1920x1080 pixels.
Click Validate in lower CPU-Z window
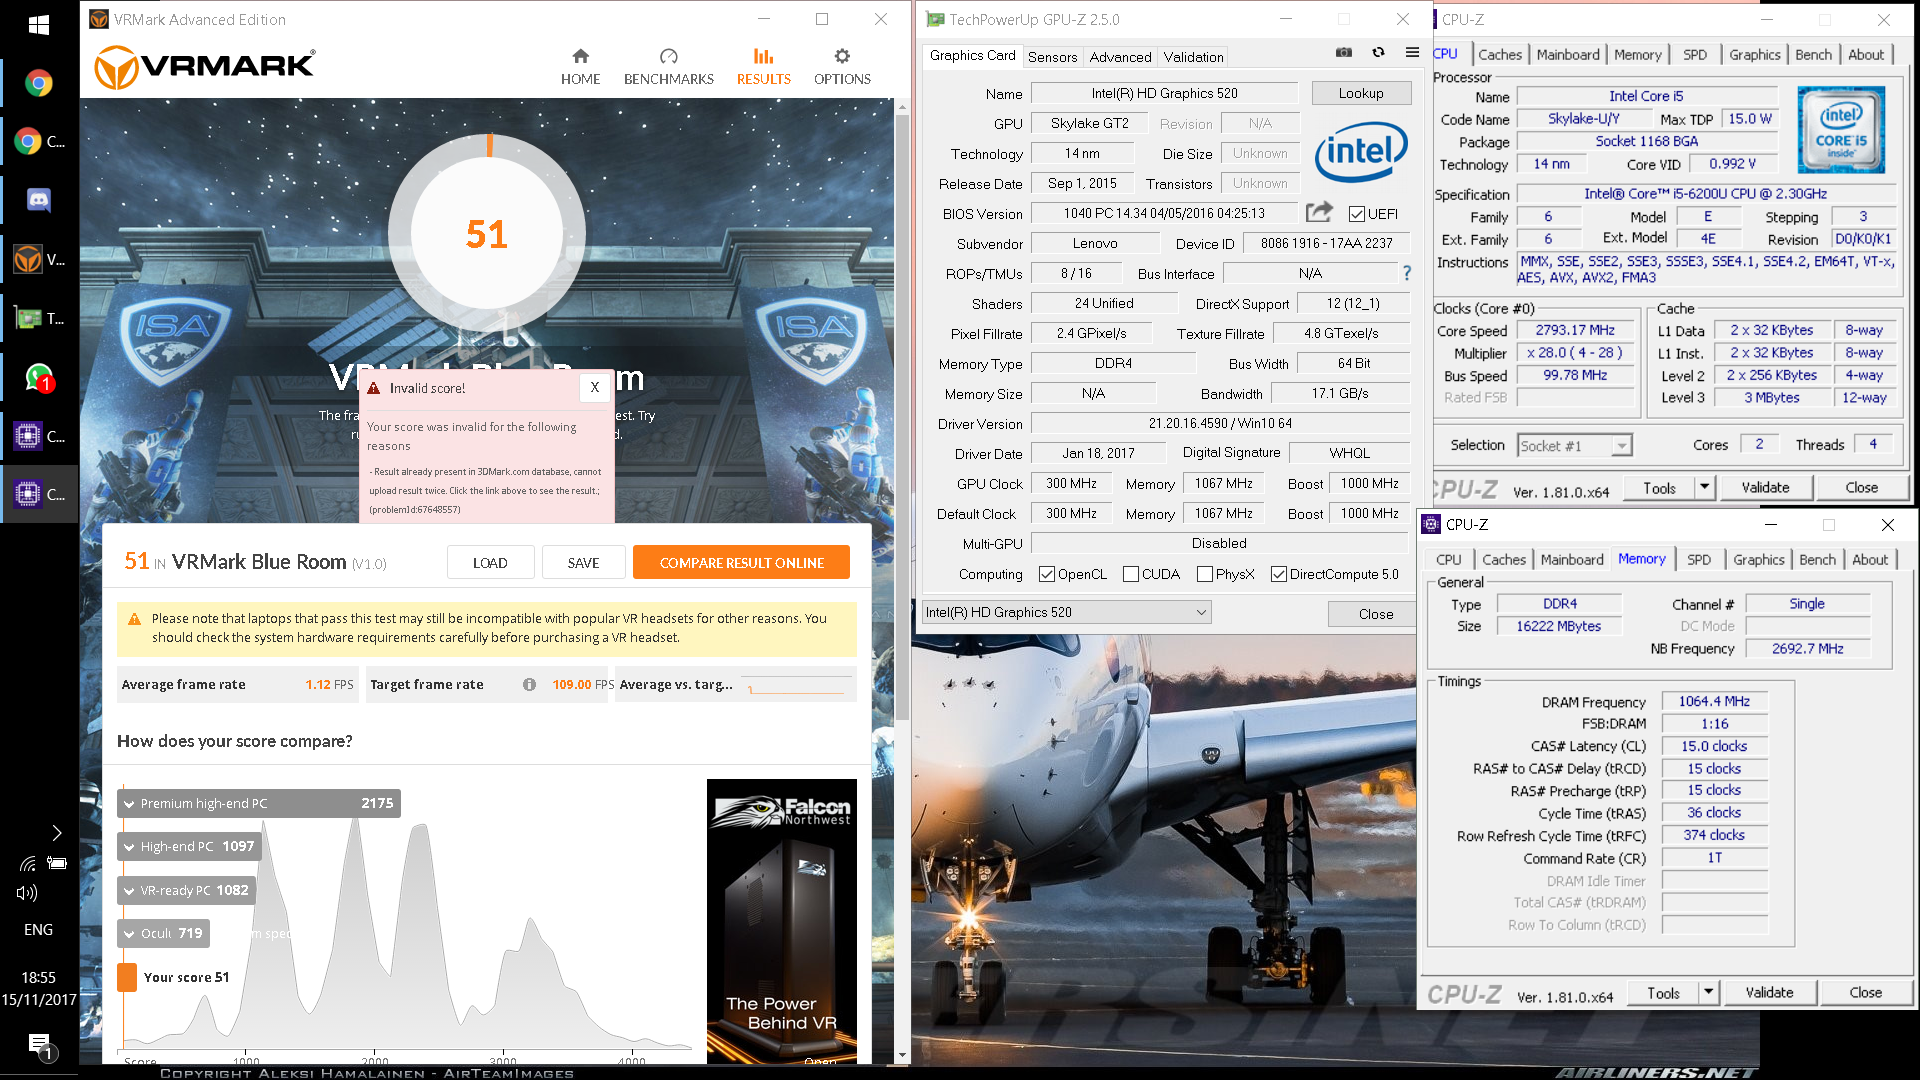(1769, 993)
